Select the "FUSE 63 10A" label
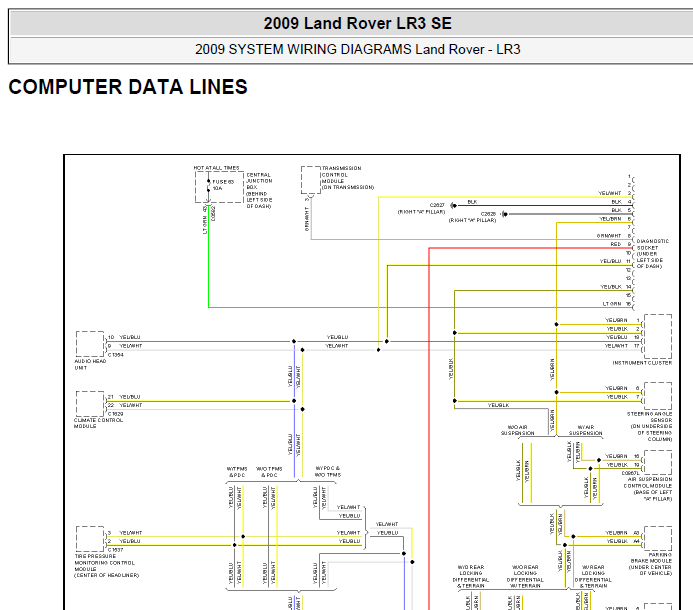 click(x=223, y=185)
